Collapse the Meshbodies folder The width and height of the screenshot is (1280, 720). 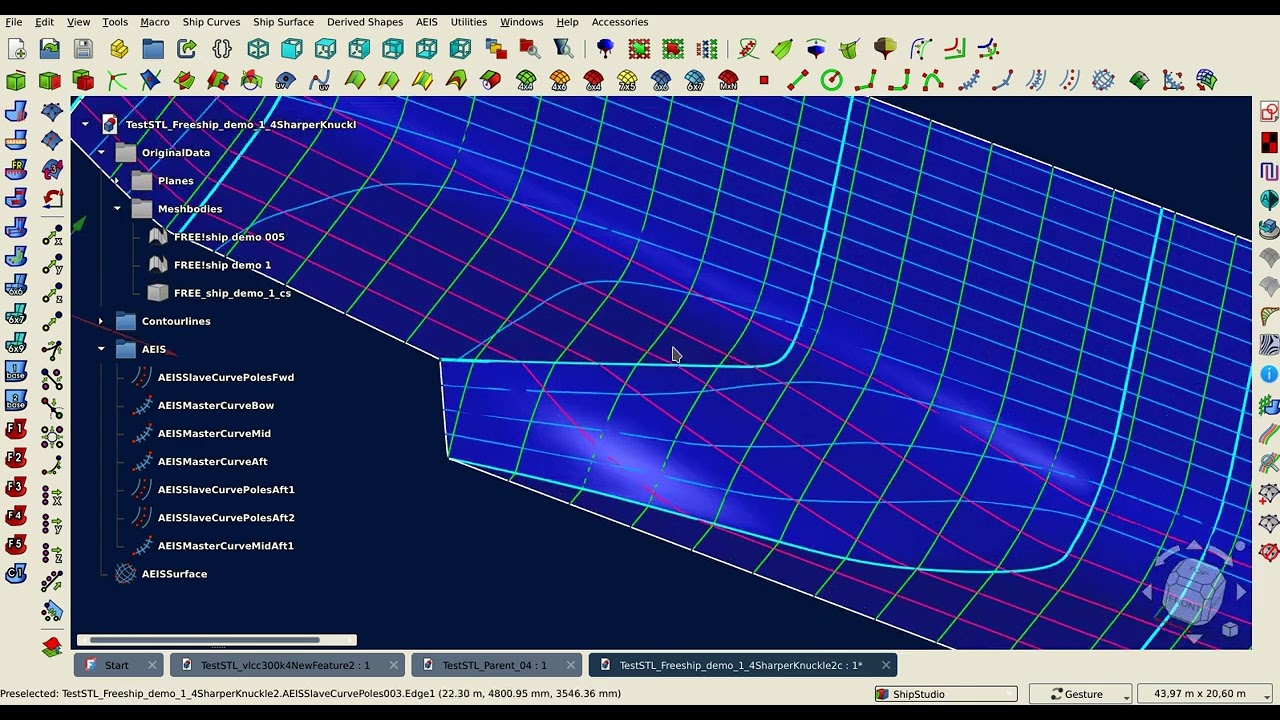[117, 208]
